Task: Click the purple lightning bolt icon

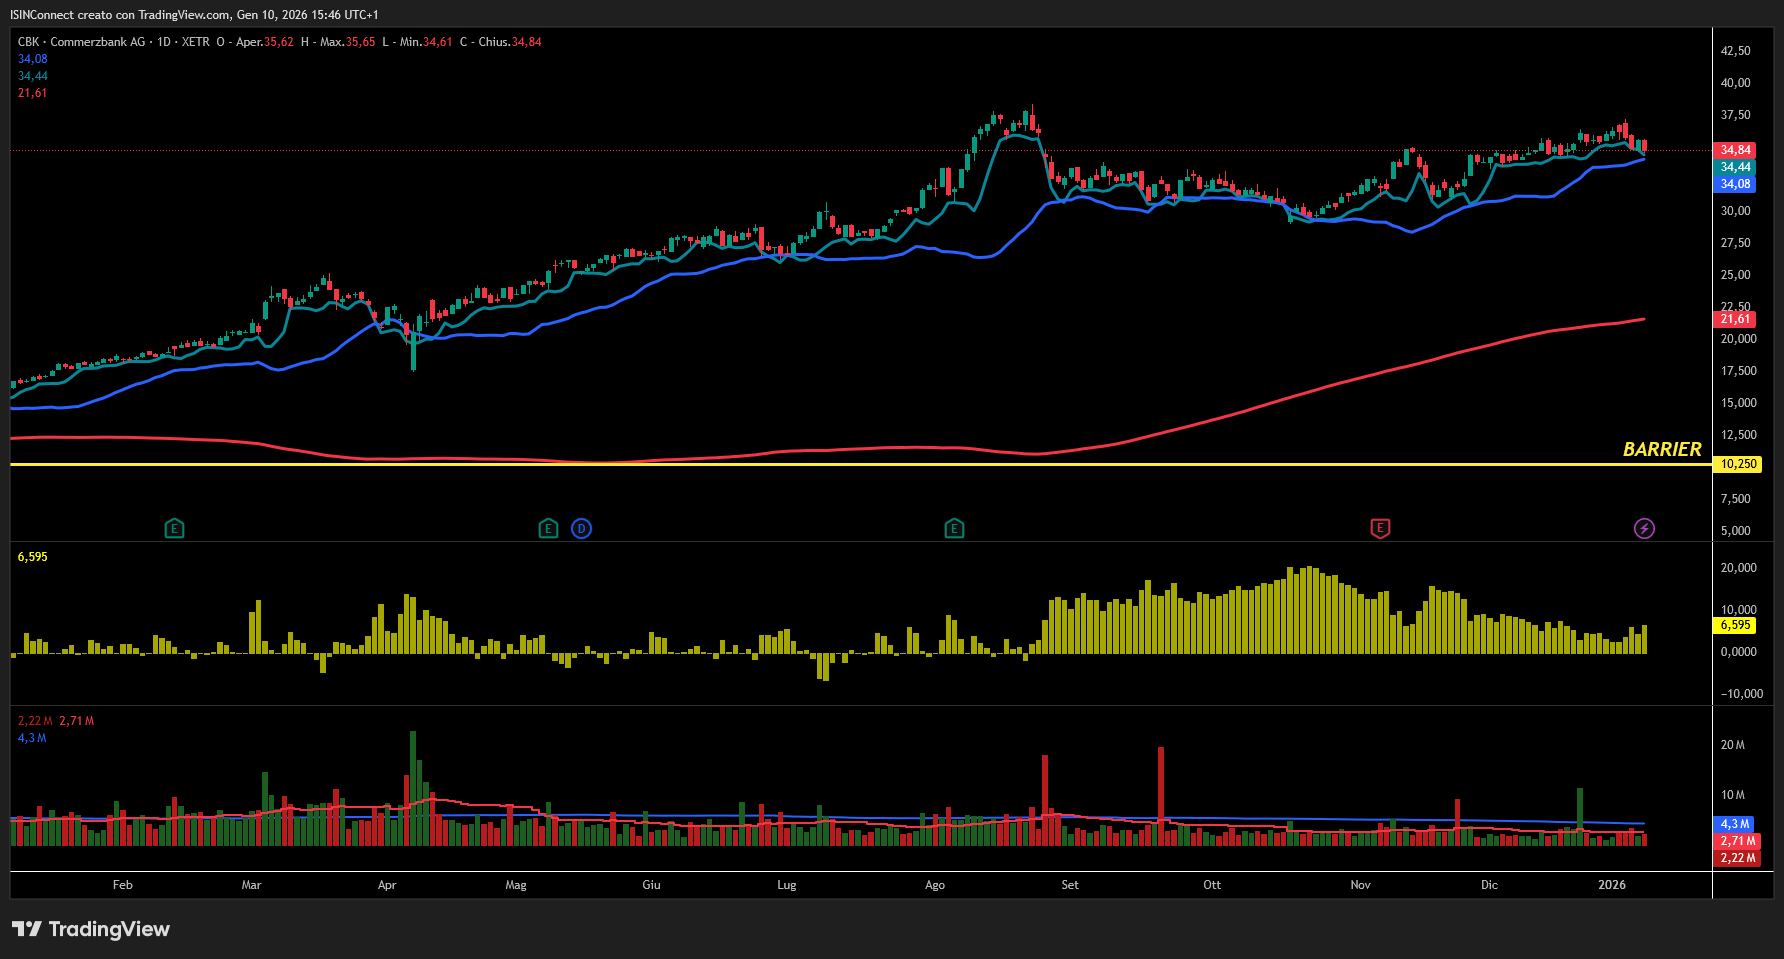Action: (1644, 528)
